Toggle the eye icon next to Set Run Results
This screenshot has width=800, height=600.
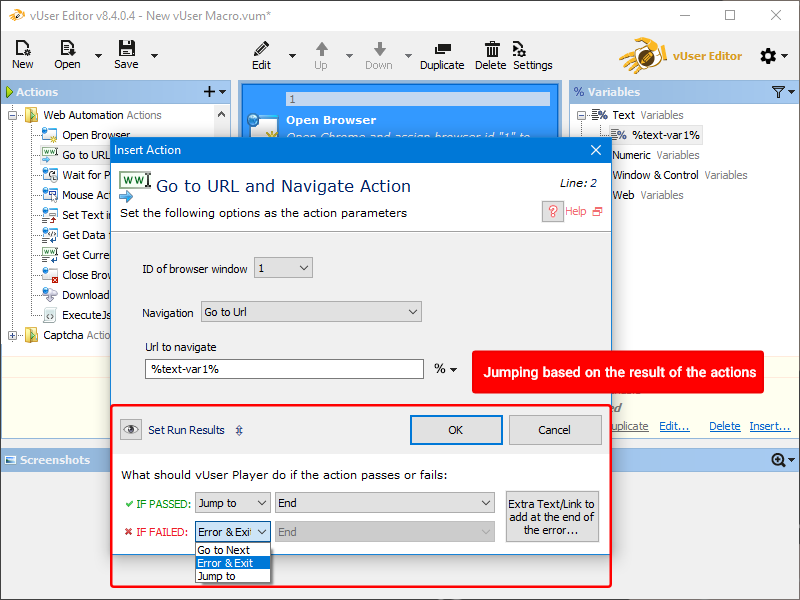[x=131, y=430]
